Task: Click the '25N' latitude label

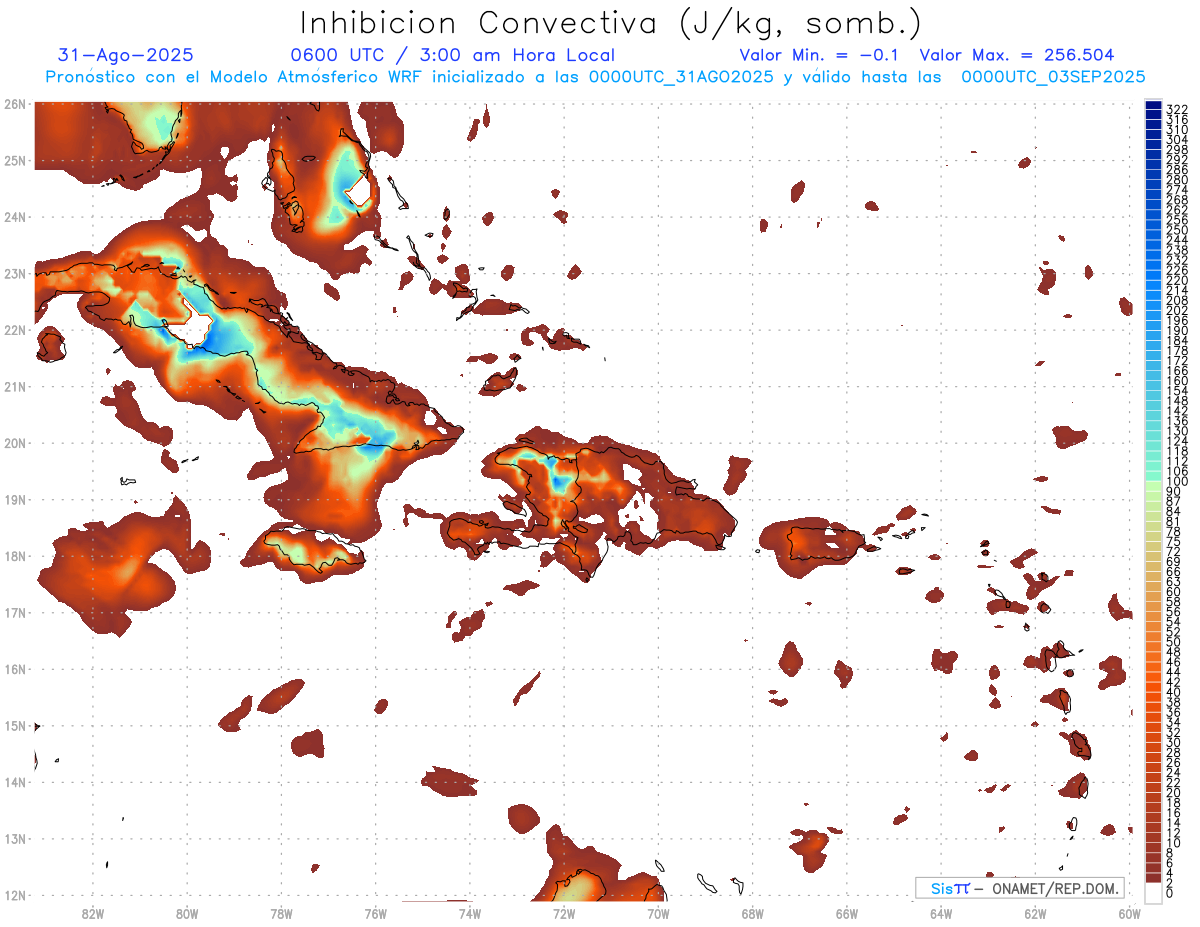Action: pos(14,160)
